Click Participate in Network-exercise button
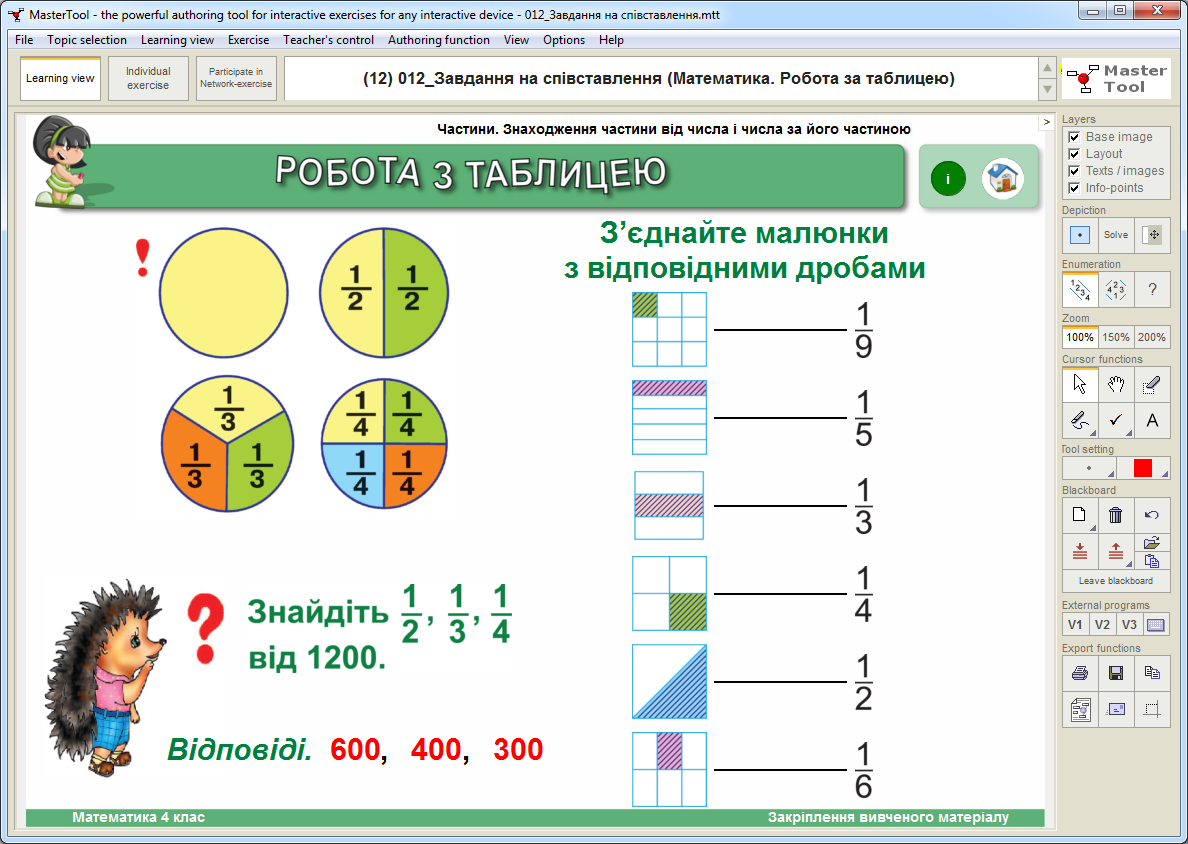Viewport: 1188px width, 844px height. tap(236, 78)
